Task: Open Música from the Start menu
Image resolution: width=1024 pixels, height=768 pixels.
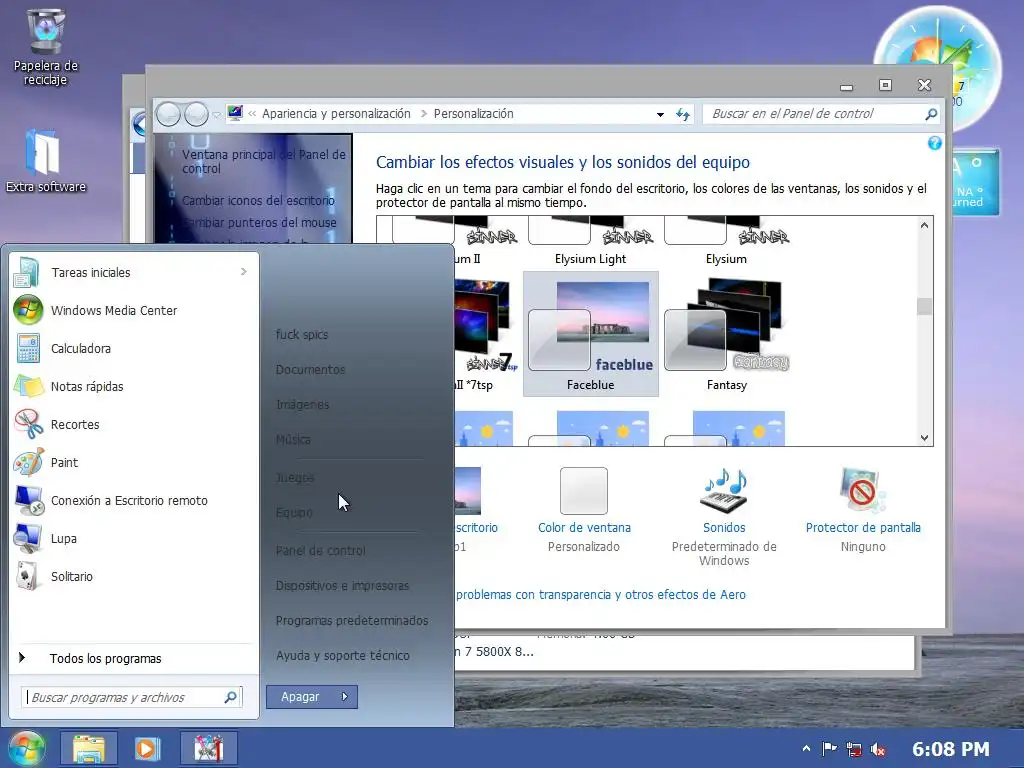Action: click(x=293, y=440)
